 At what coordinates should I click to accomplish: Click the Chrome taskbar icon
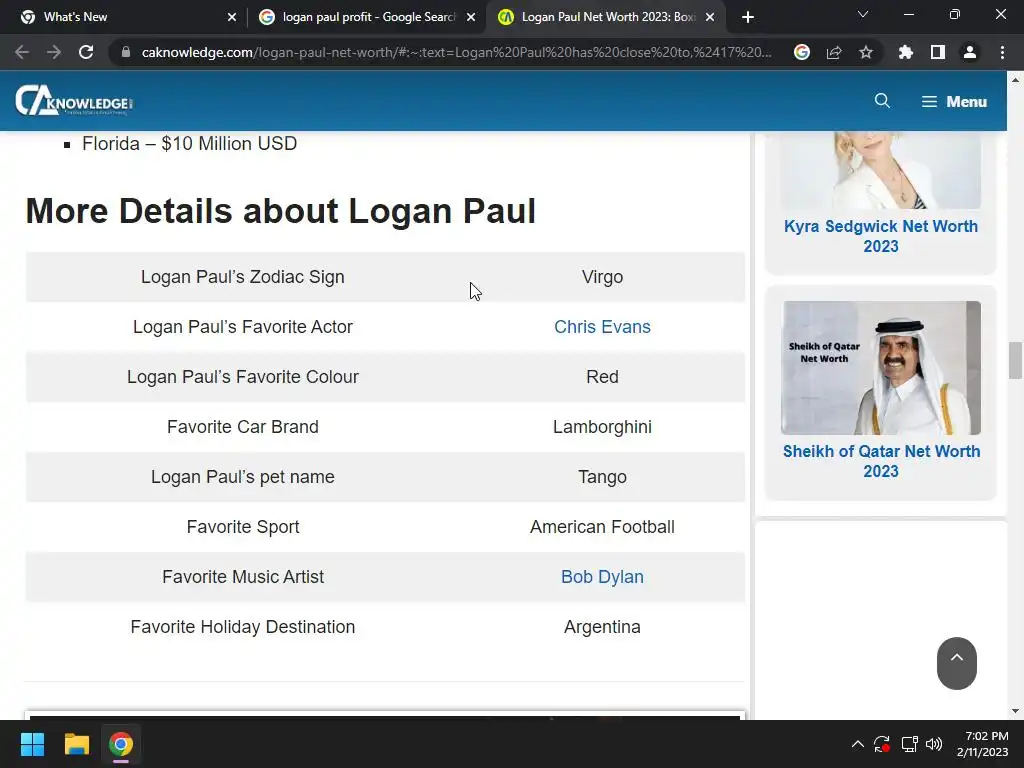(121, 744)
